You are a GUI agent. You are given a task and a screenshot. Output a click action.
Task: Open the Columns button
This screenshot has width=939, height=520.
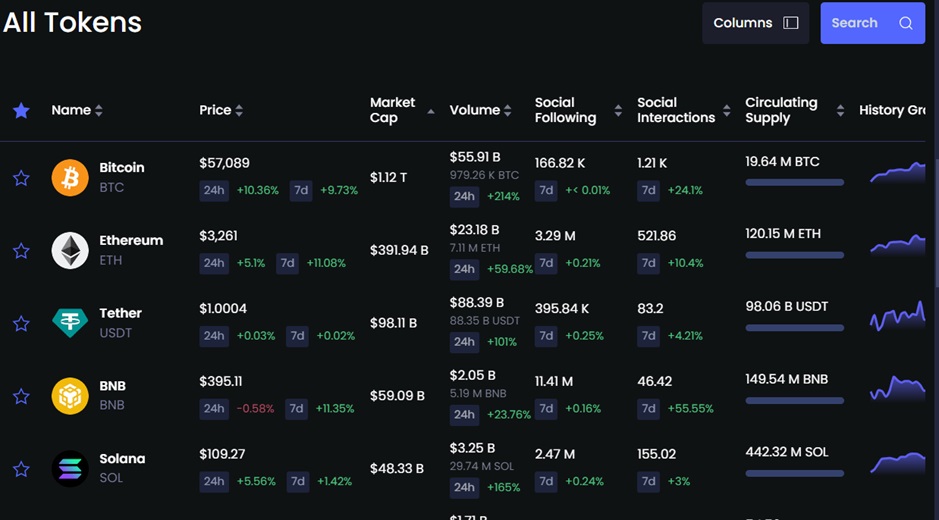pos(755,23)
